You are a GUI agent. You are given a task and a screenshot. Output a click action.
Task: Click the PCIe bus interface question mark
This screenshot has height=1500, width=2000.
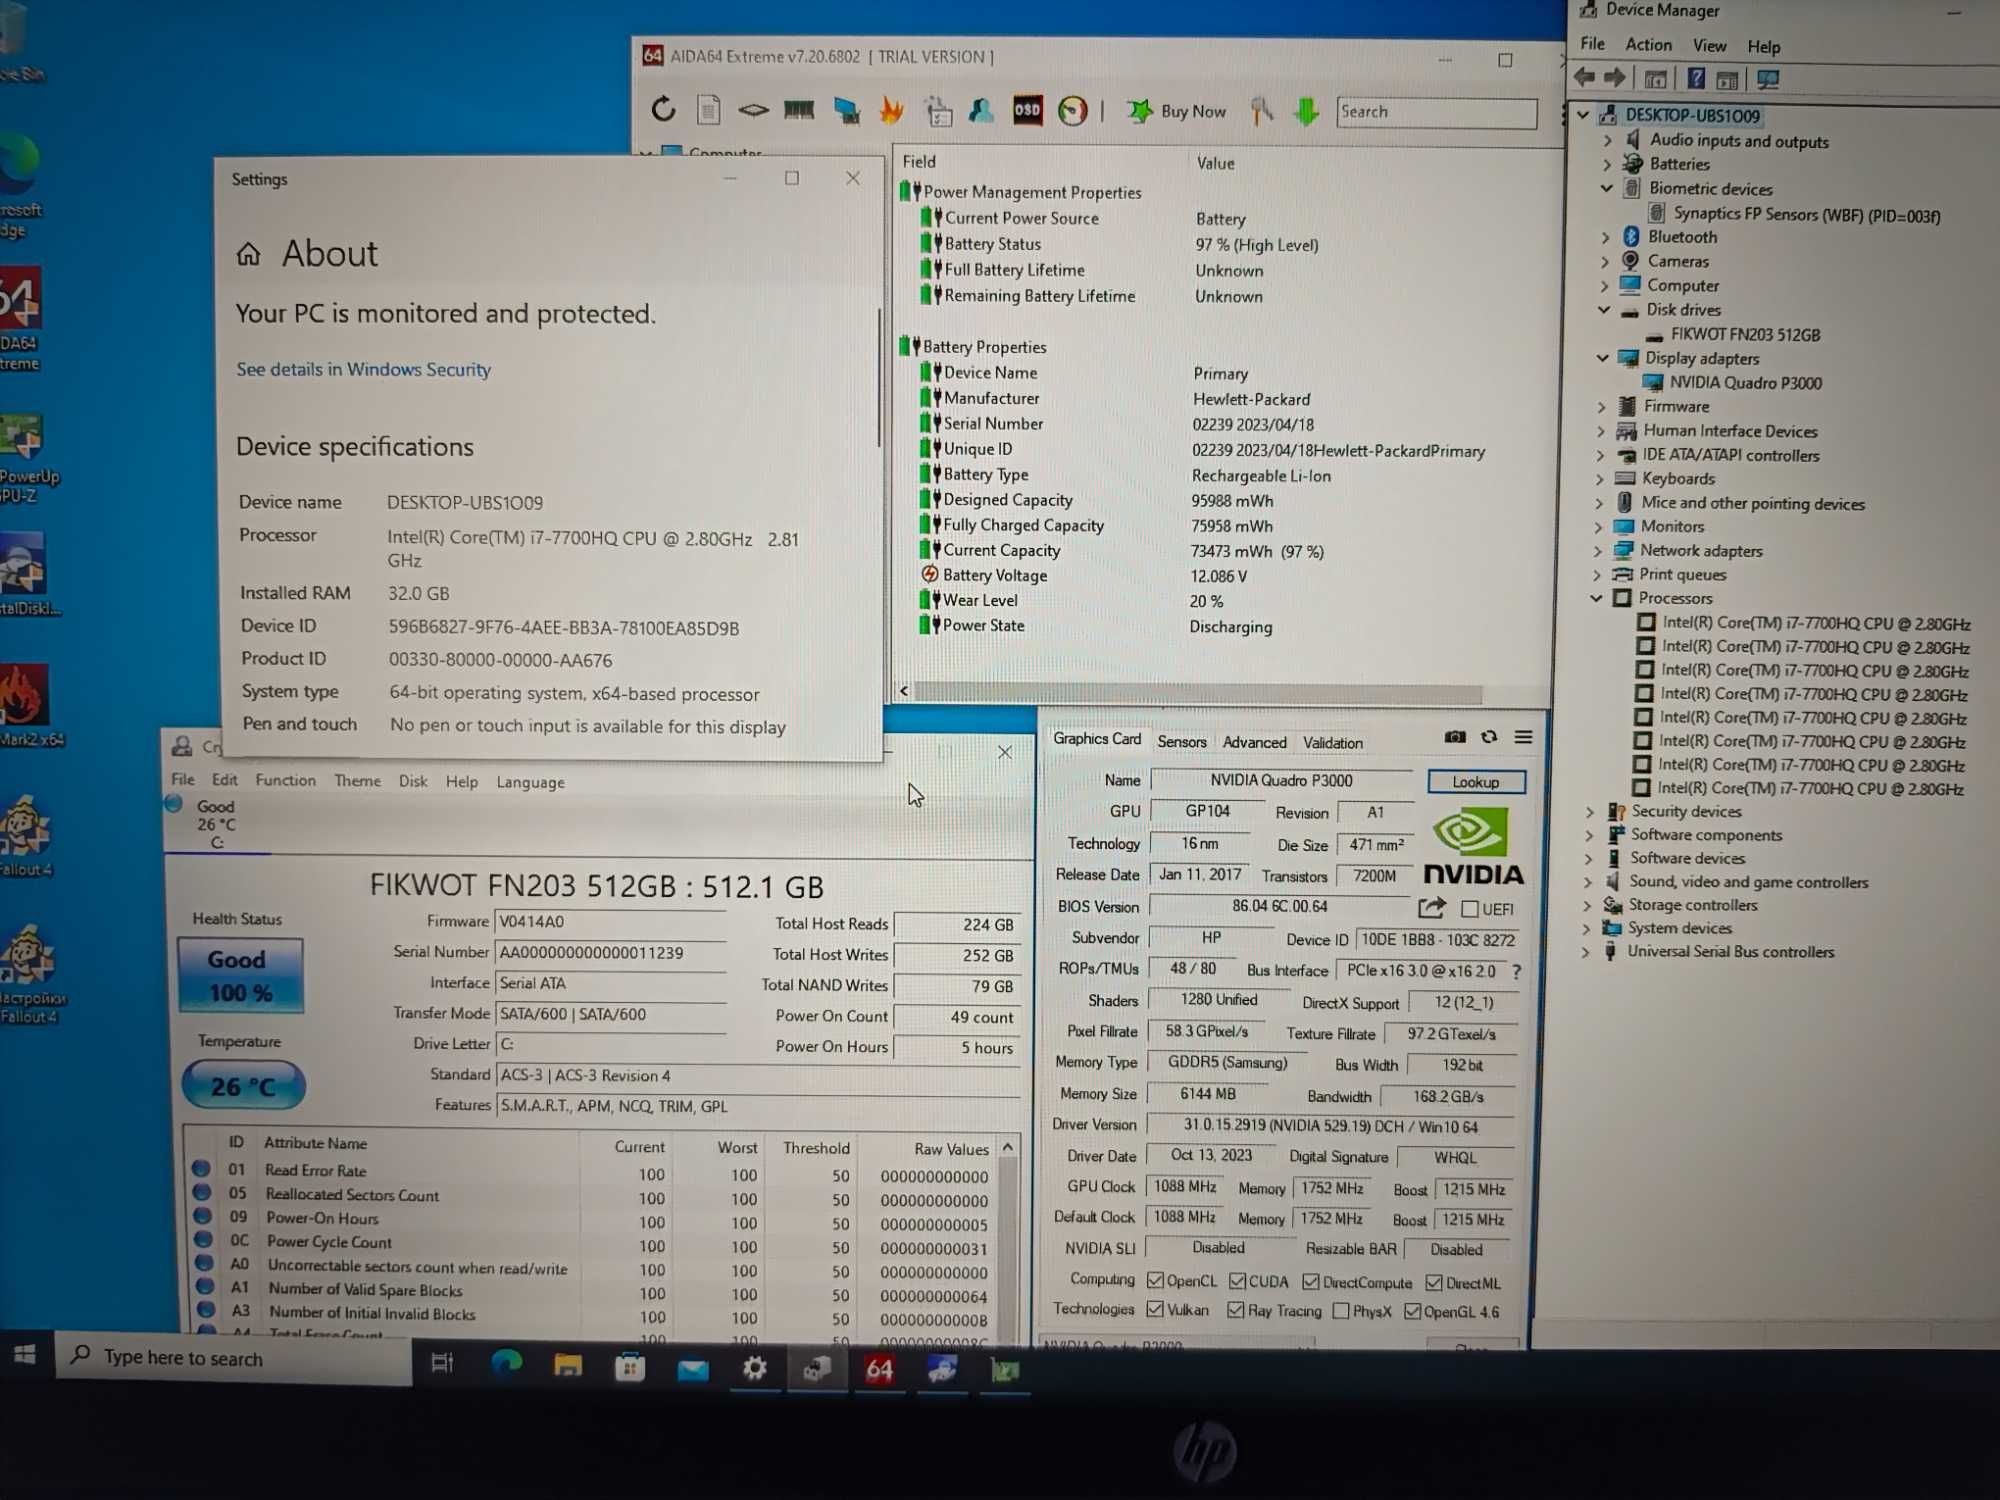(x=1517, y=971)
